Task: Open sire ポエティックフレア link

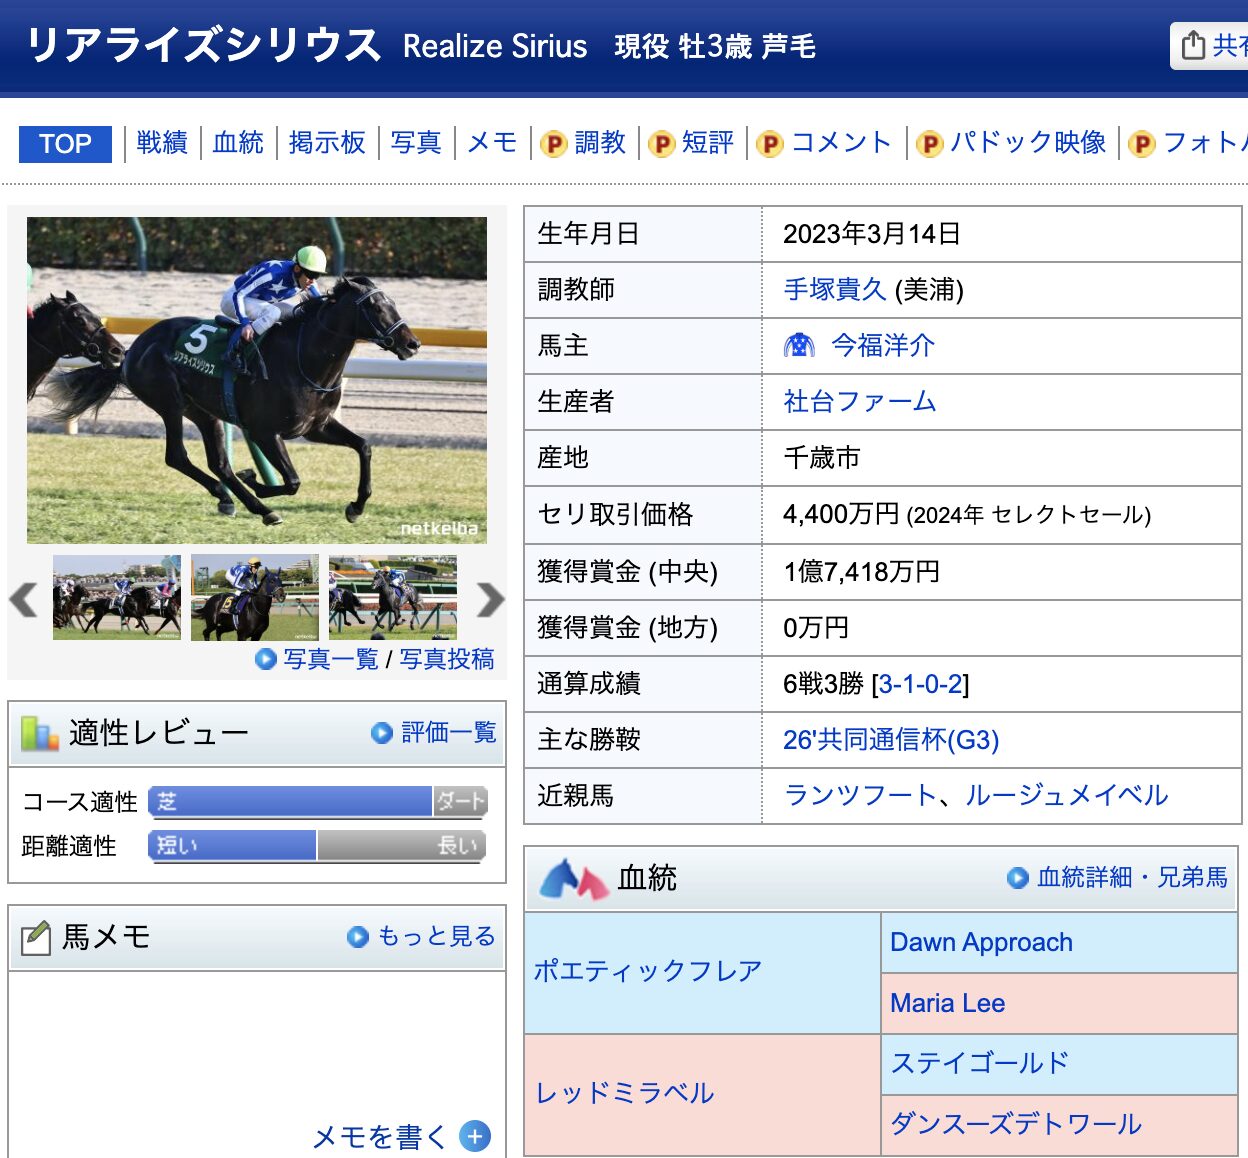Action: [648, 971]
